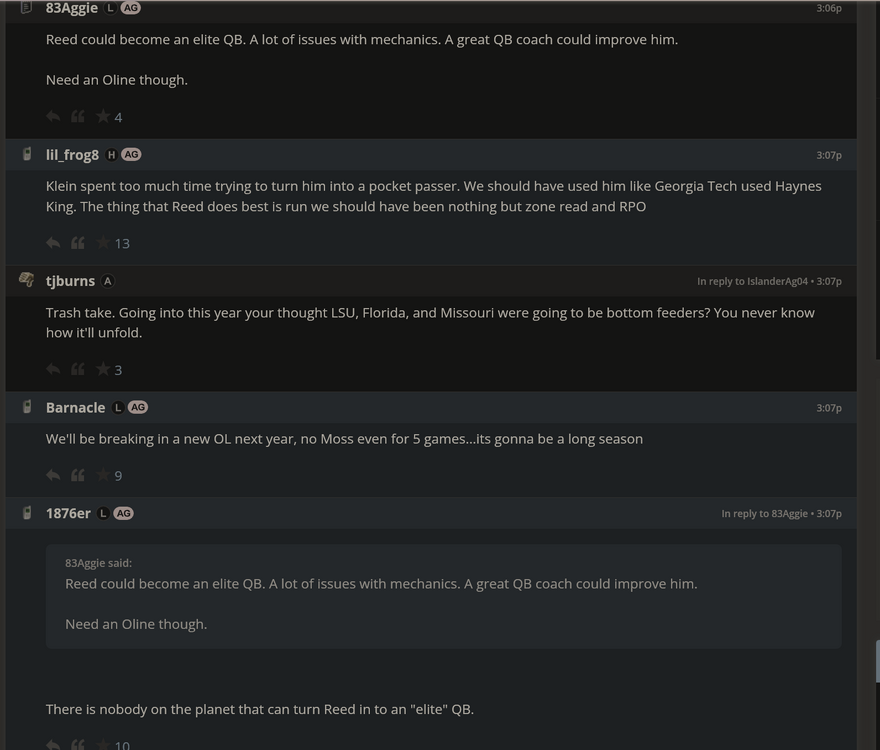Click the reply arrow under tjburns' post

53,370
